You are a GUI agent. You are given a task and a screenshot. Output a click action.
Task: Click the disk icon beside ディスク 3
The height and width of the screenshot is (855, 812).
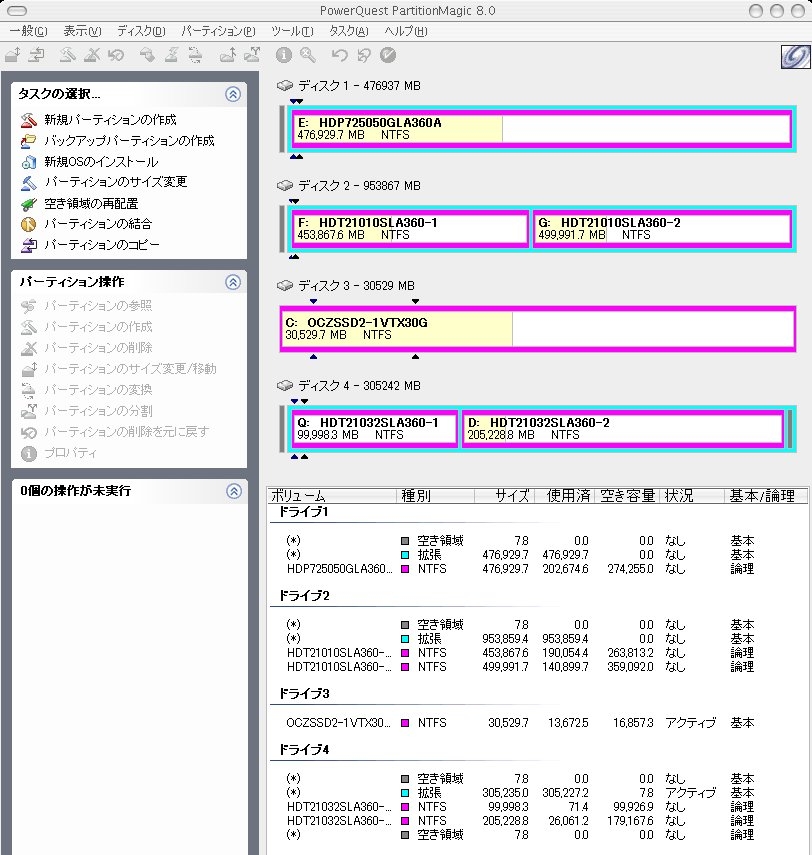pos(285,286)
